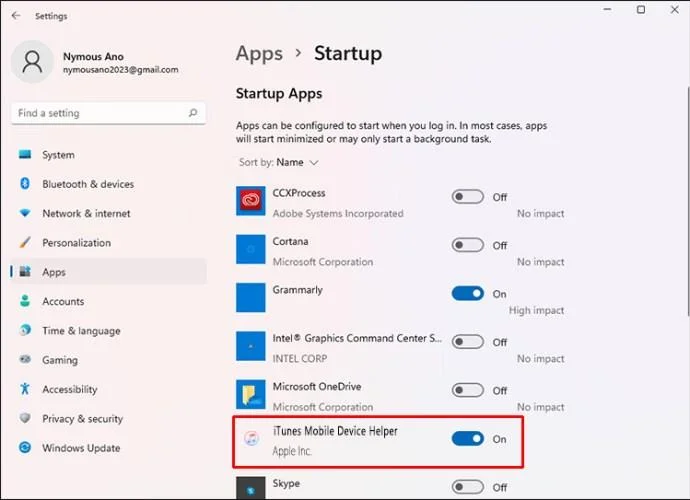Viewport: 690px width, 500px height.
Task: Click the High impact label for Grammarly
Action: (x=536, y=310)
